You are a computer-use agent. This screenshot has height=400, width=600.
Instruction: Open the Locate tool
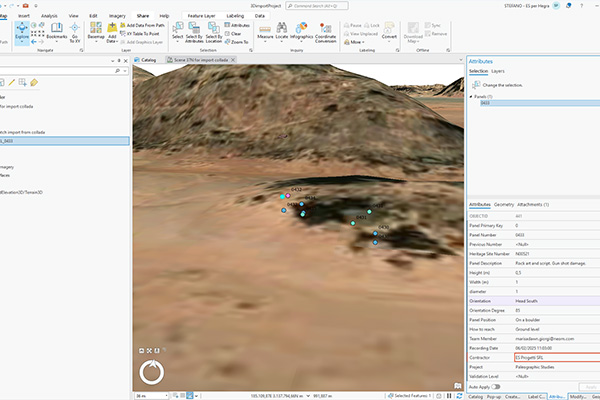tap(282, 32)
